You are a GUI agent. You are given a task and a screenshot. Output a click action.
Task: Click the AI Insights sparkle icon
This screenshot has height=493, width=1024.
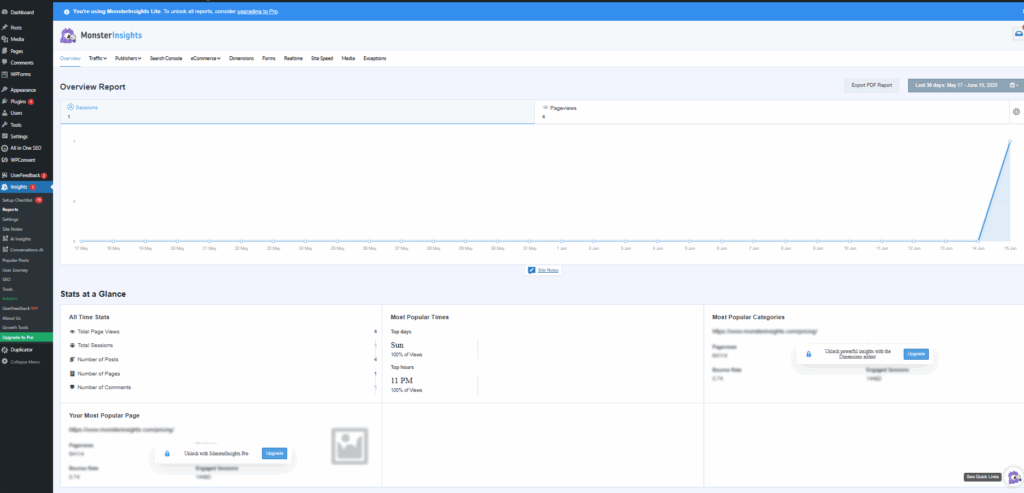pyautogui.click(x=5, y=239)
